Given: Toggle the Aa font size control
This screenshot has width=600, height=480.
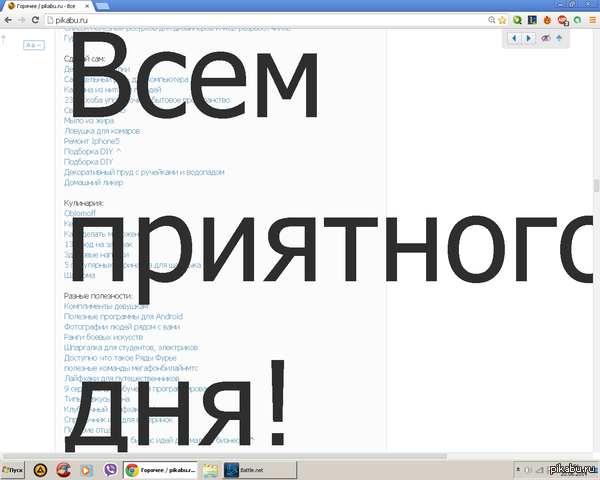Looking at the screenshot, I should 33,45.
